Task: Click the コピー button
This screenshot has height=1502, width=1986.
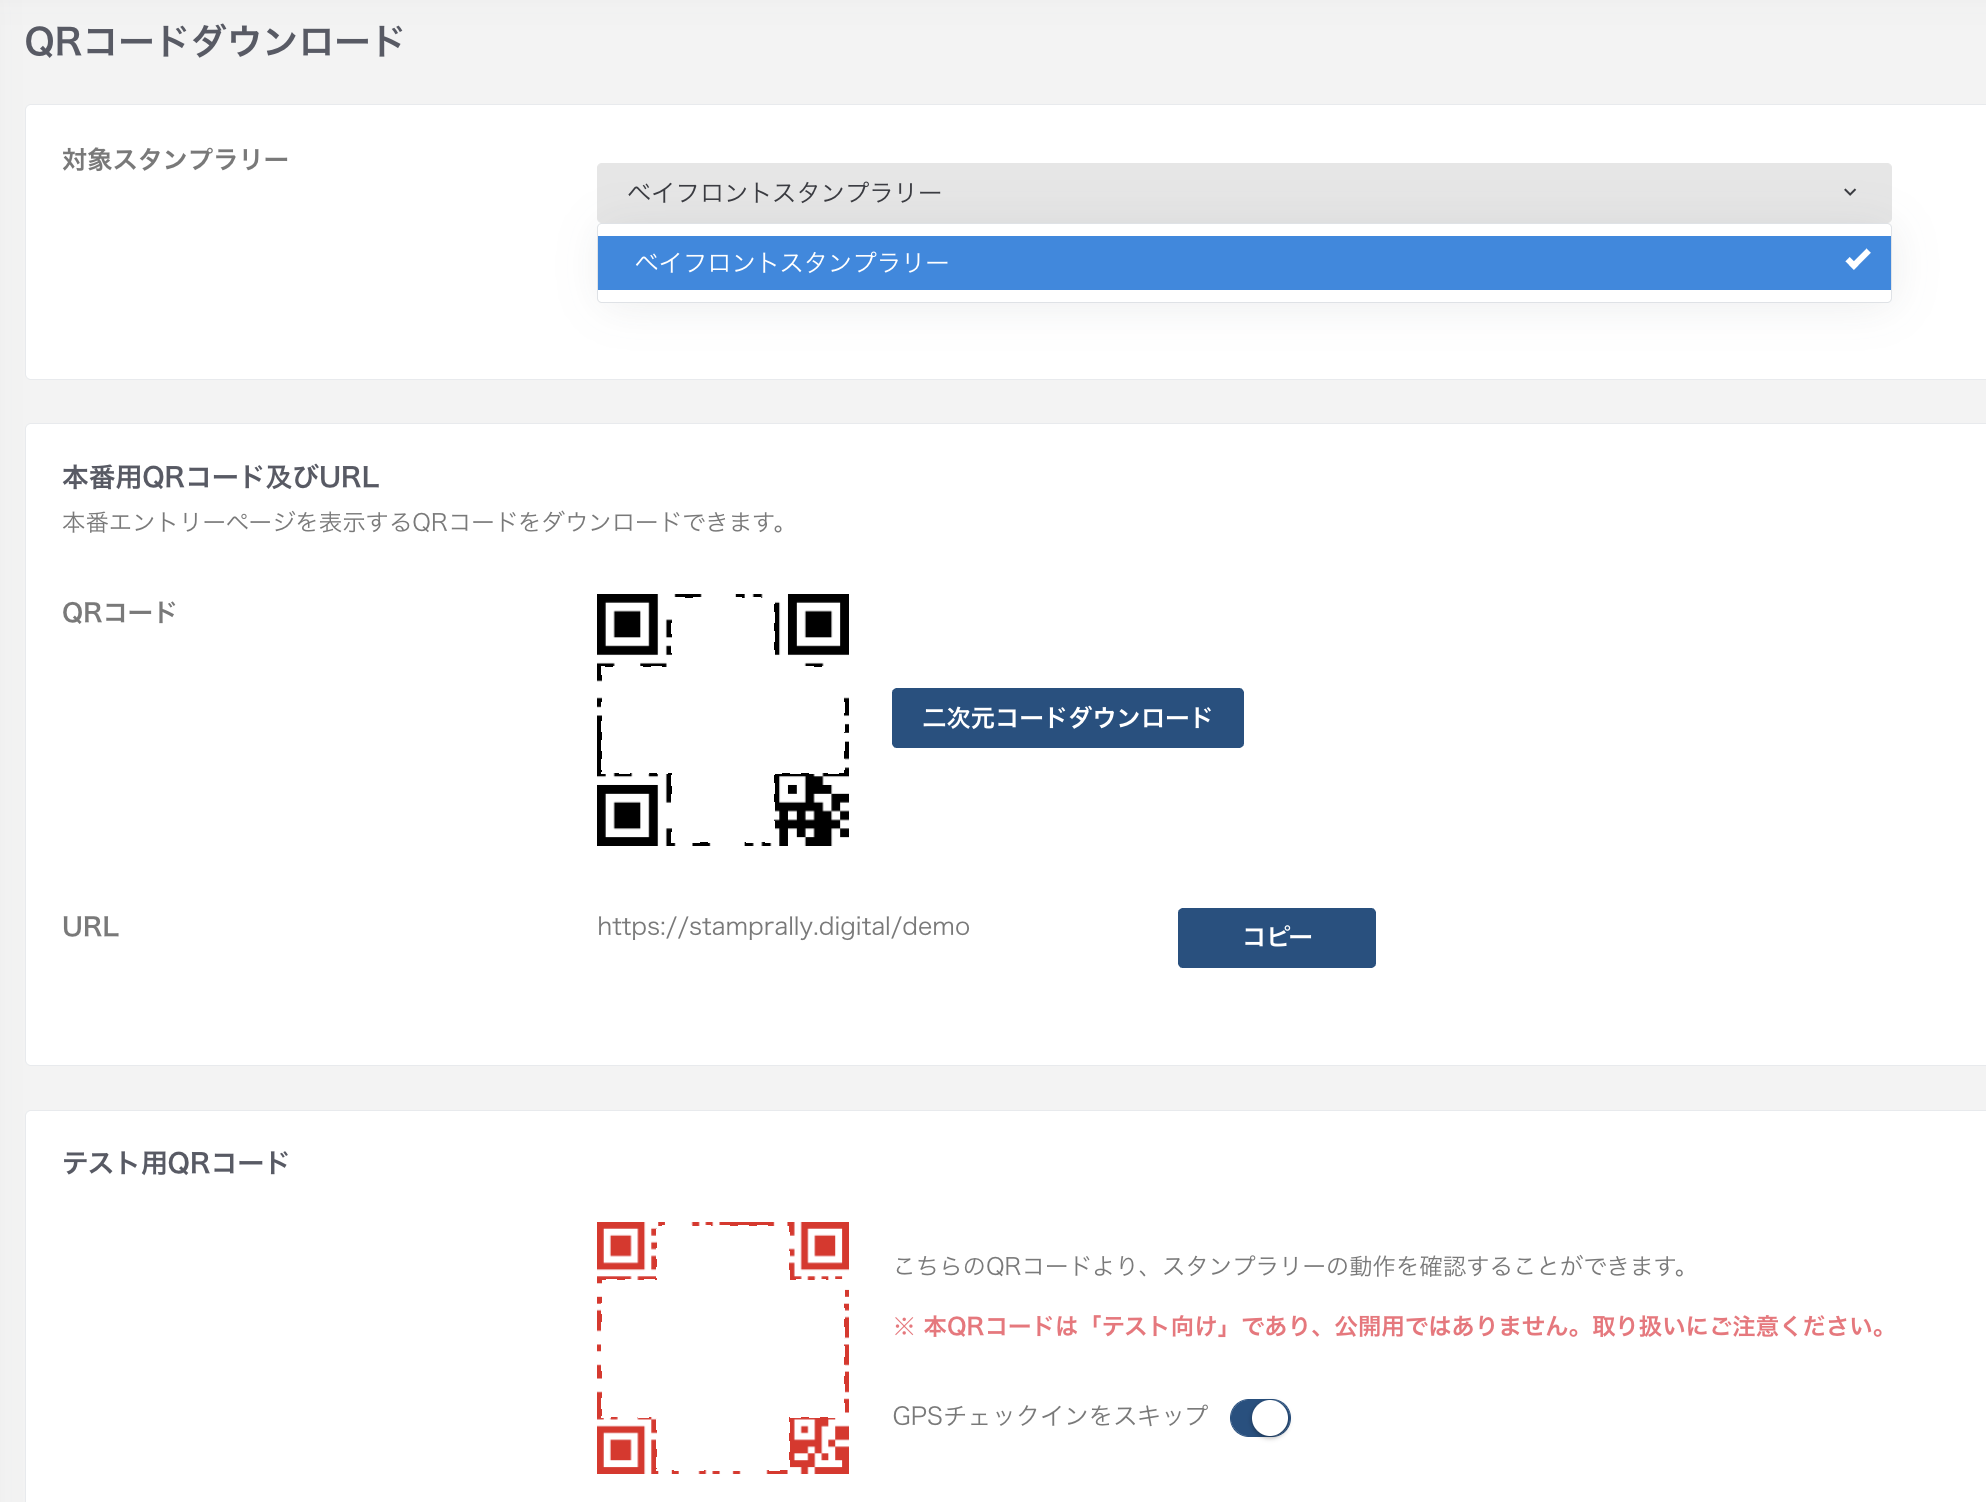Action: pos(1276,937)
